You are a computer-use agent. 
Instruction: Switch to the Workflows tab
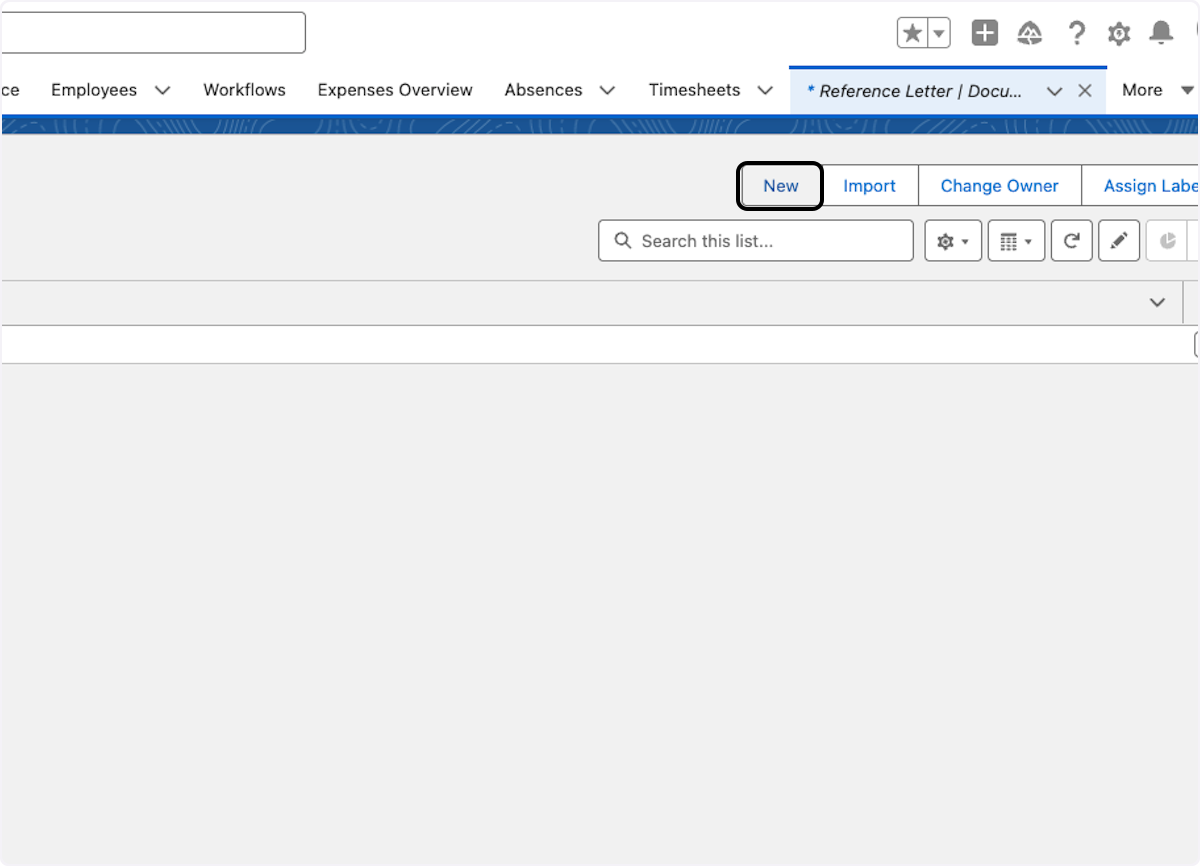(x=244, y=90)
